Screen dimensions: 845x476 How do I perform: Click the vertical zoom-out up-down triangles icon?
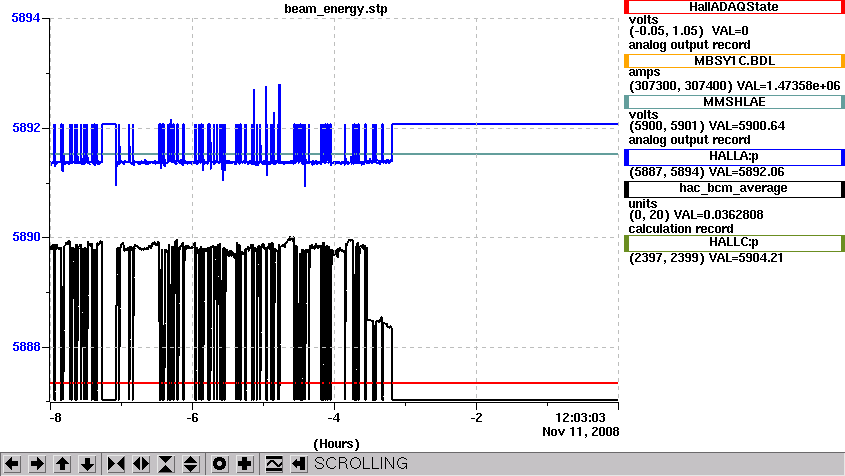(x=191, y=464)
